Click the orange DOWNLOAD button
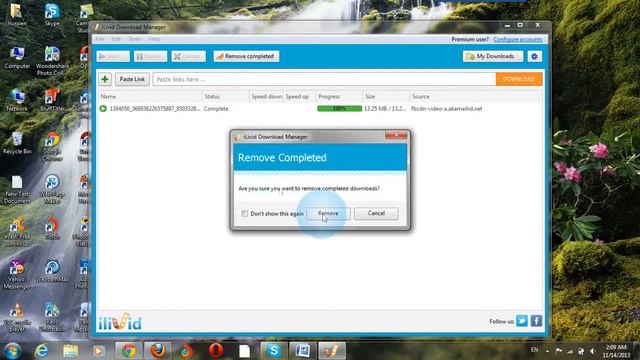The width and height of the screenshot is (640, 360). point(519,79)
